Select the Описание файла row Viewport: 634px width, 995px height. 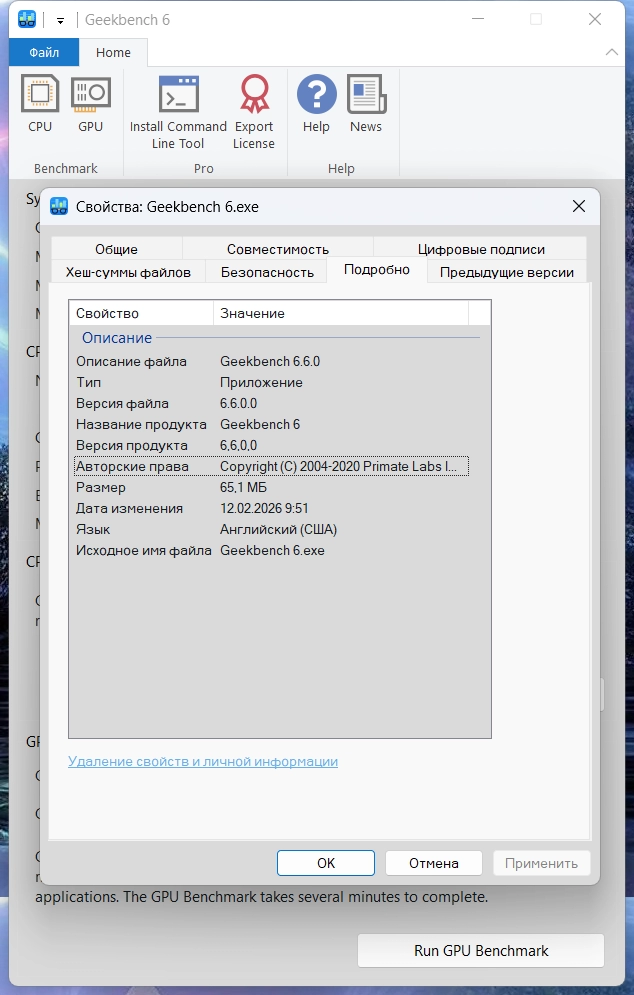272,361
